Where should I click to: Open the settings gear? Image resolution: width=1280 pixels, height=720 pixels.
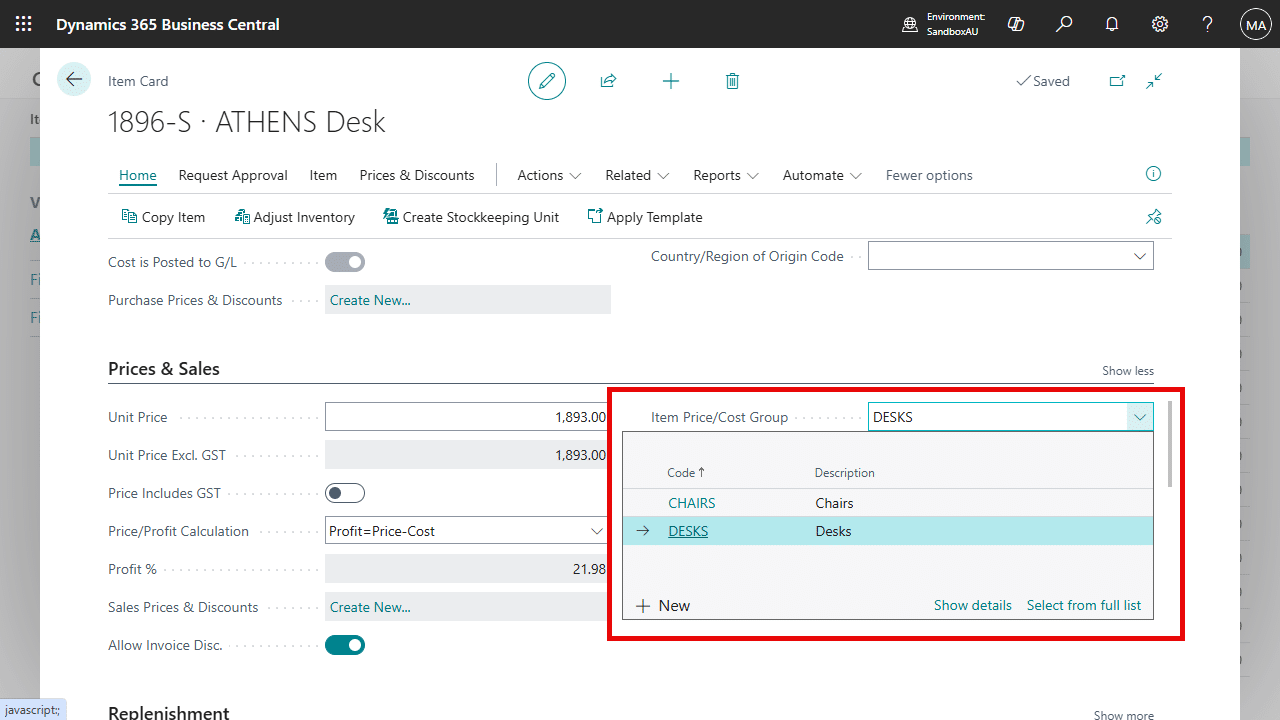(x=1160, y=24)
